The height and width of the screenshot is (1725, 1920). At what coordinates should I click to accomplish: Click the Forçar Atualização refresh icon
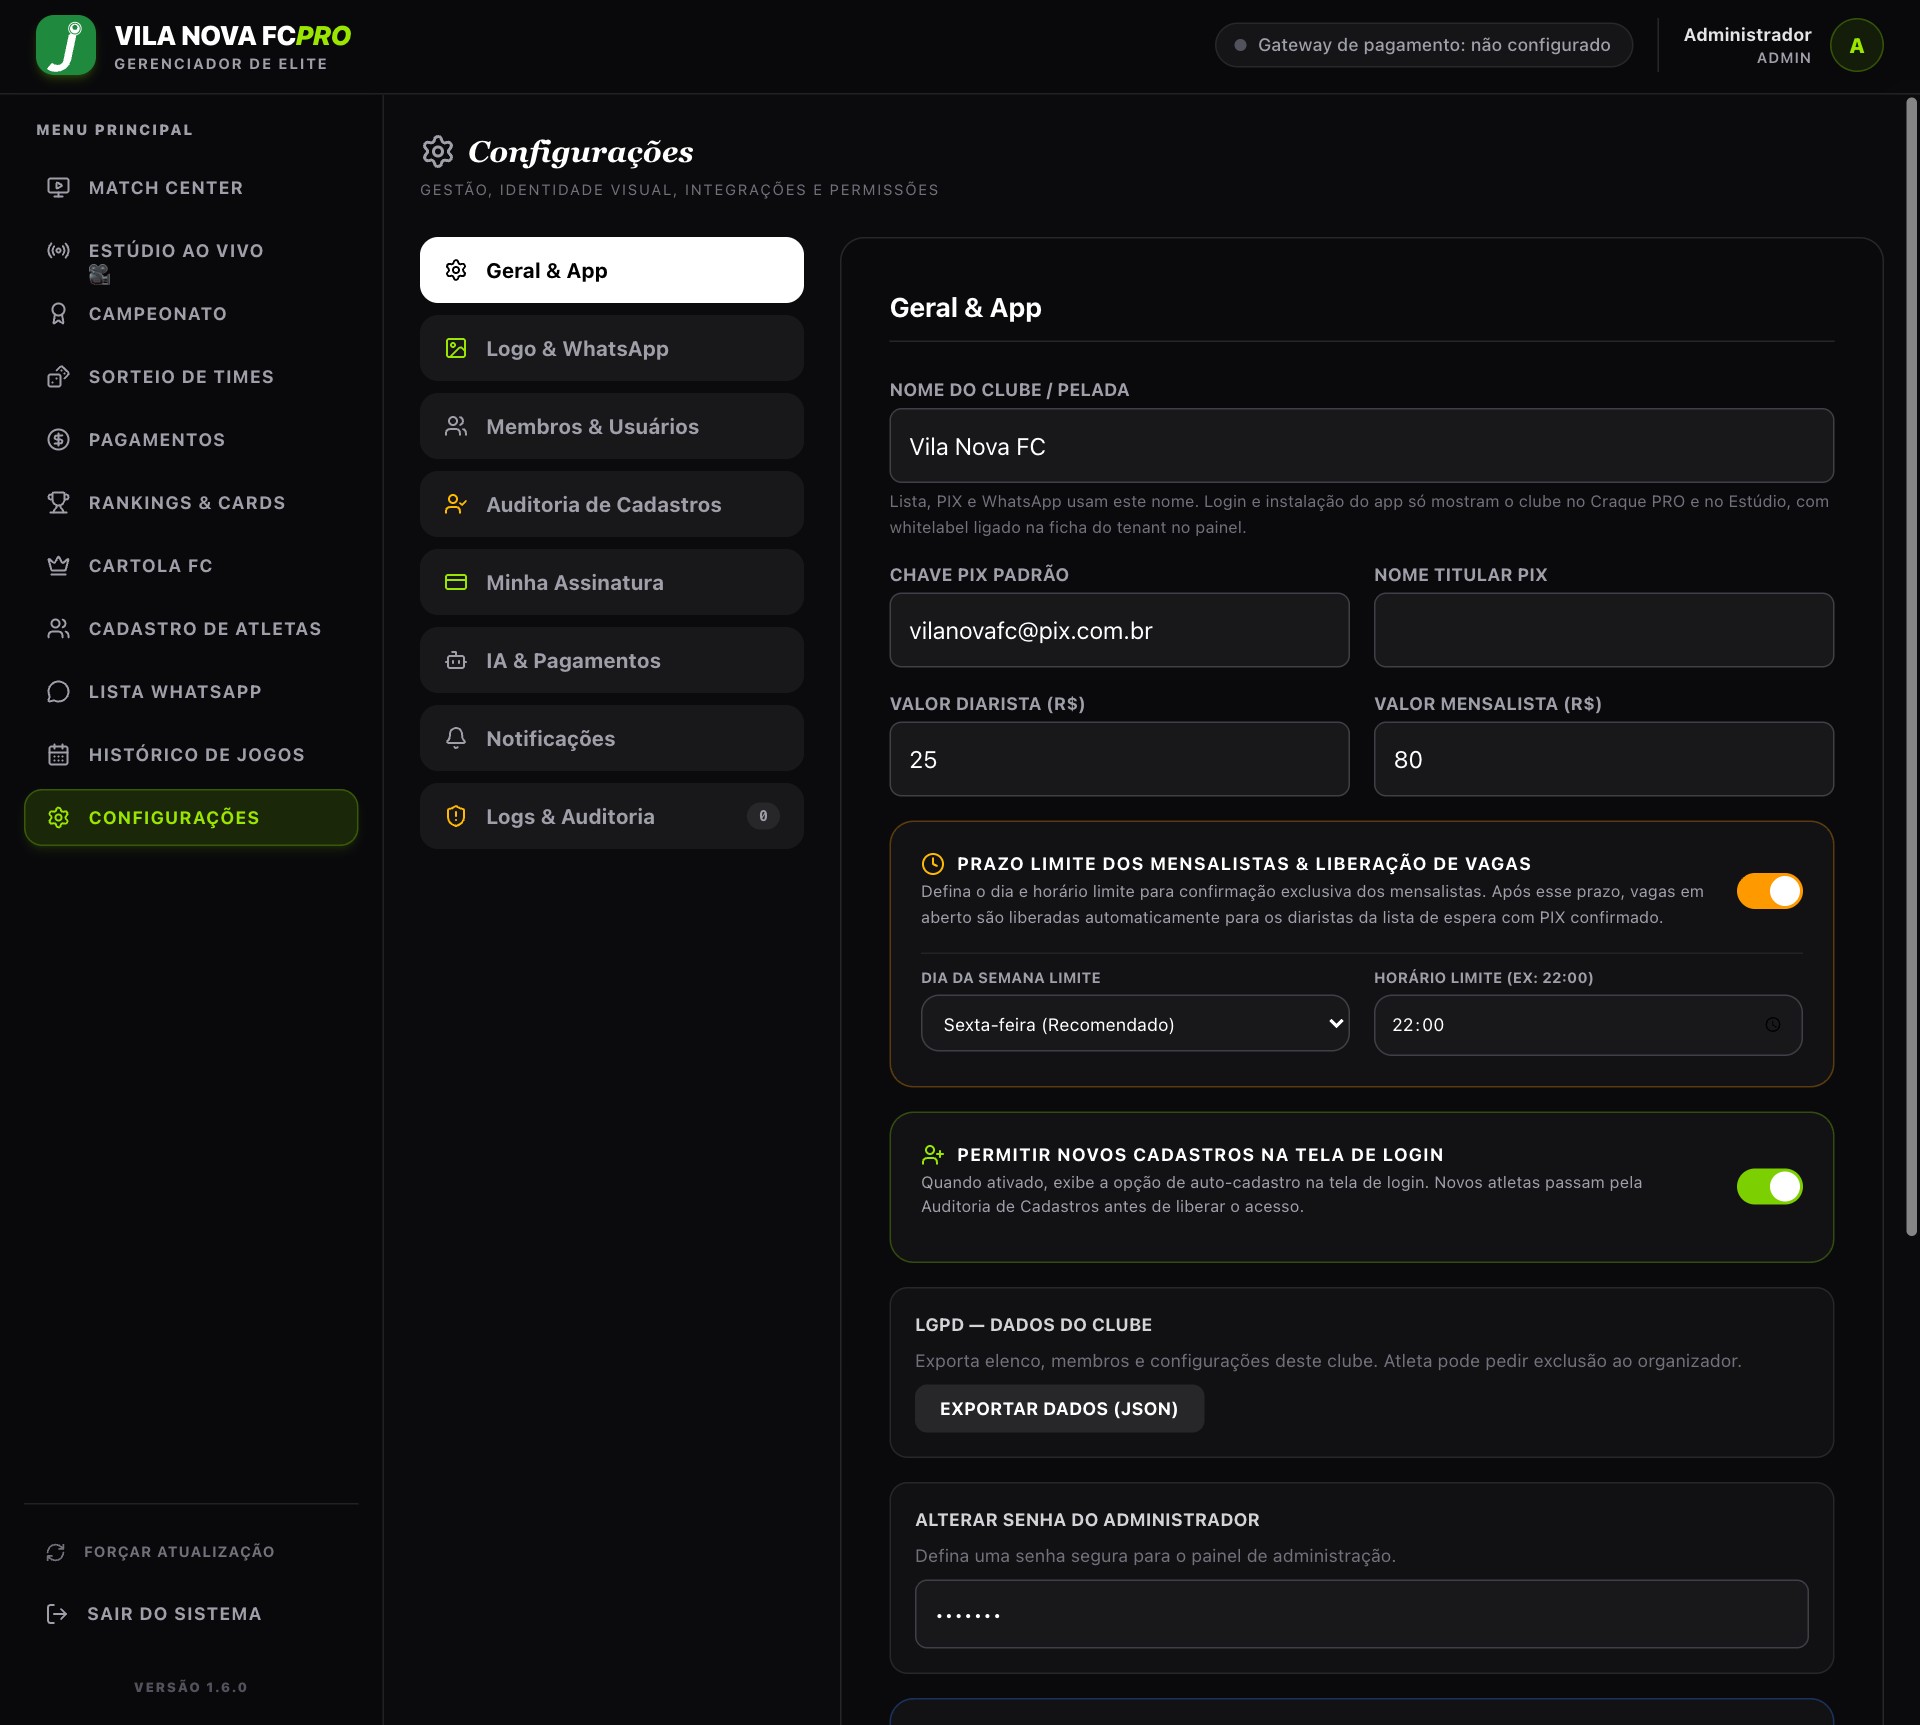click(56, 1552)
